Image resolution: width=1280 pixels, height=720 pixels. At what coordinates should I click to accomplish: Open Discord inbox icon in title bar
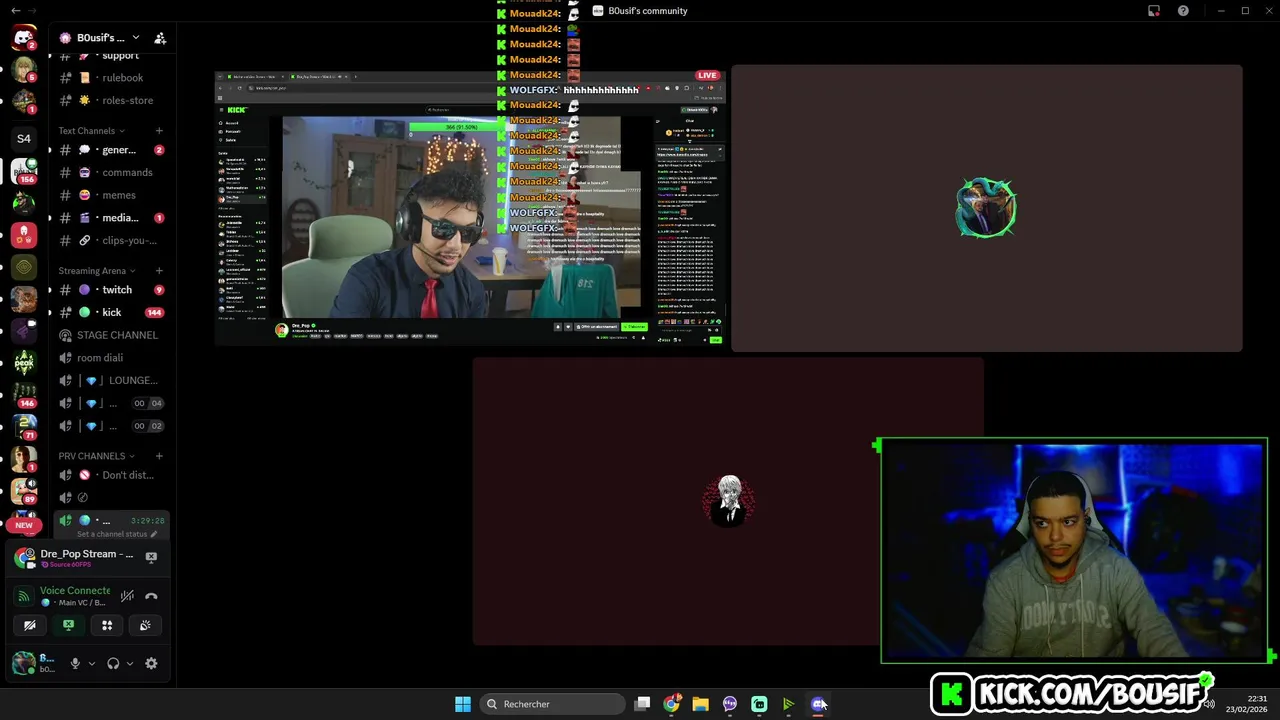coord(1153,11)
